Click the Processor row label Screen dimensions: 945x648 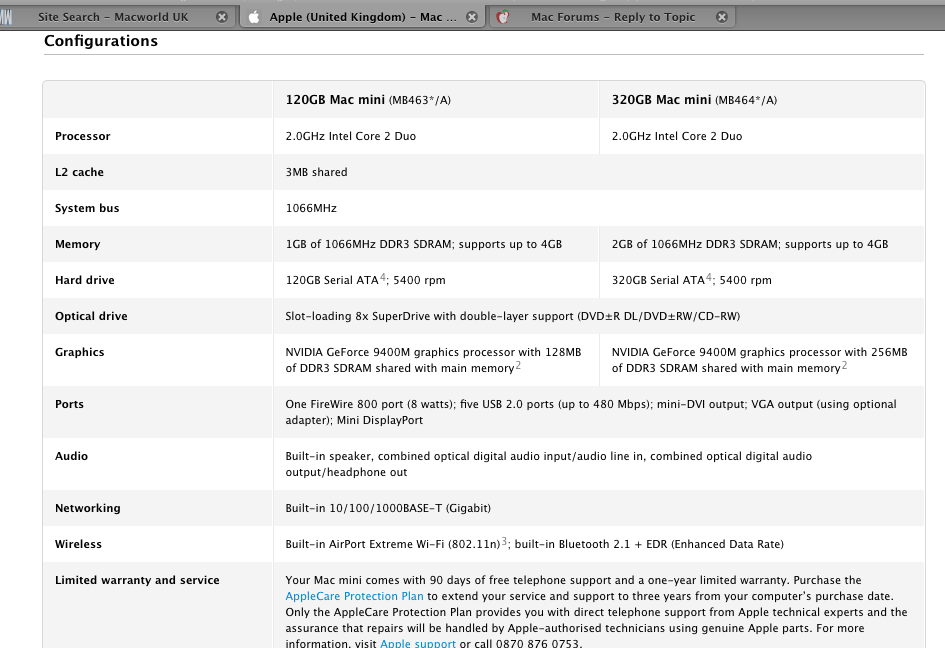click(x=83, y=136)
